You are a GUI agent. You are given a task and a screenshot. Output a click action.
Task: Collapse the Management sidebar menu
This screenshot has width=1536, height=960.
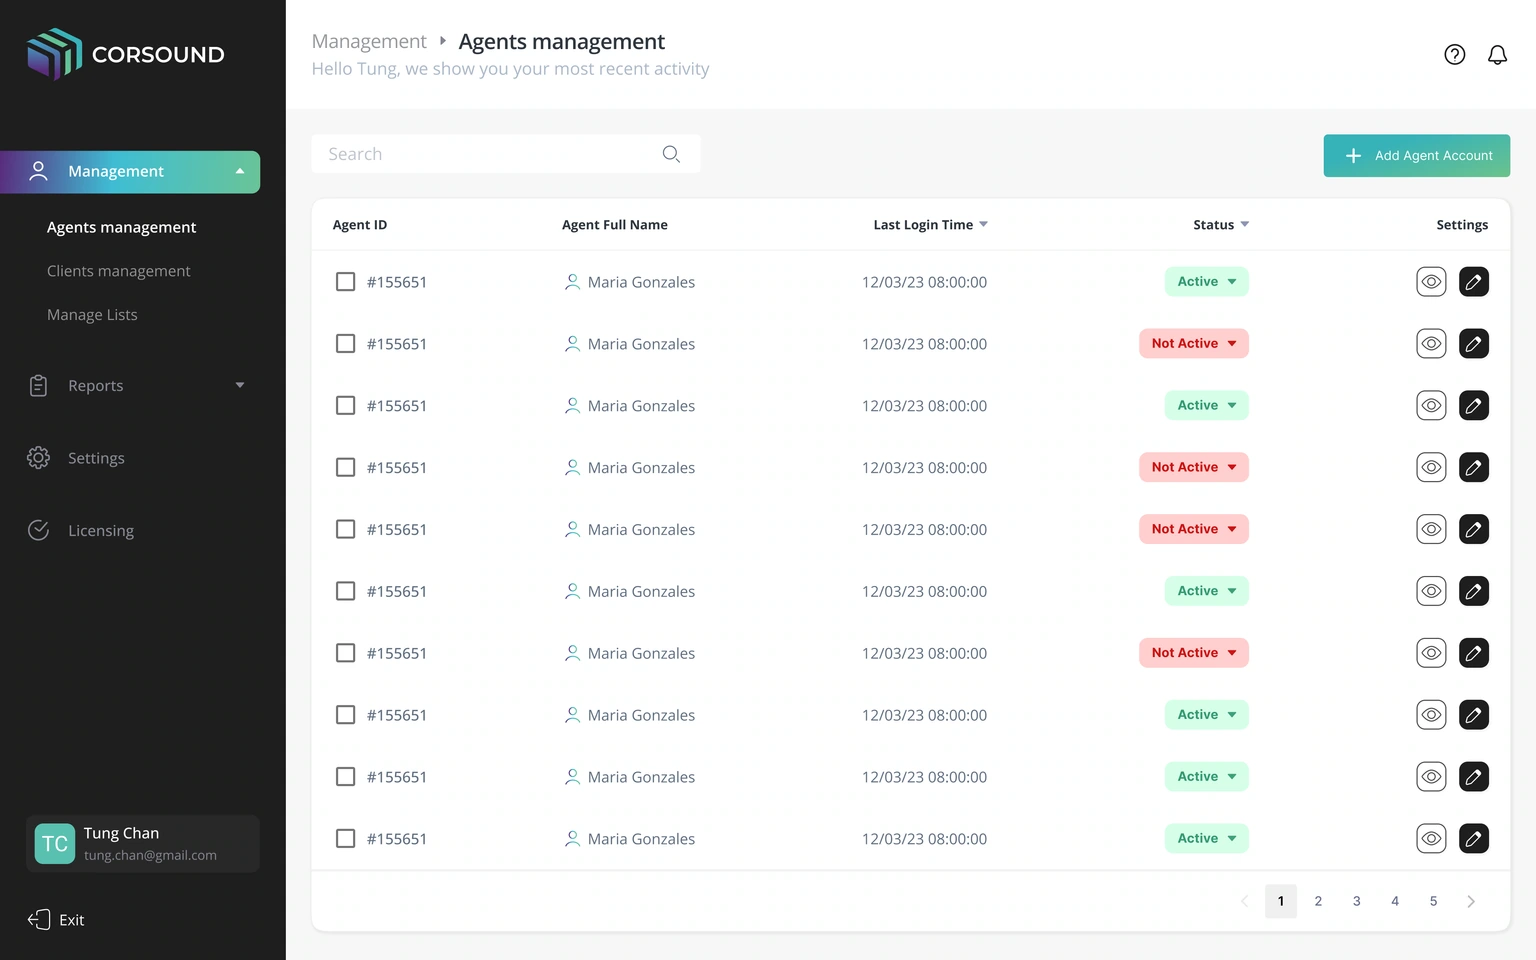point(240,171)
